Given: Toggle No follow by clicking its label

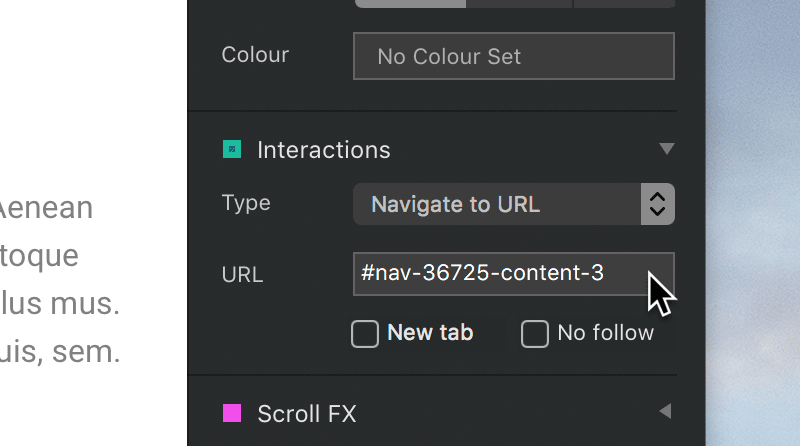Looking at the screenshot, I should tap(606, 333).
